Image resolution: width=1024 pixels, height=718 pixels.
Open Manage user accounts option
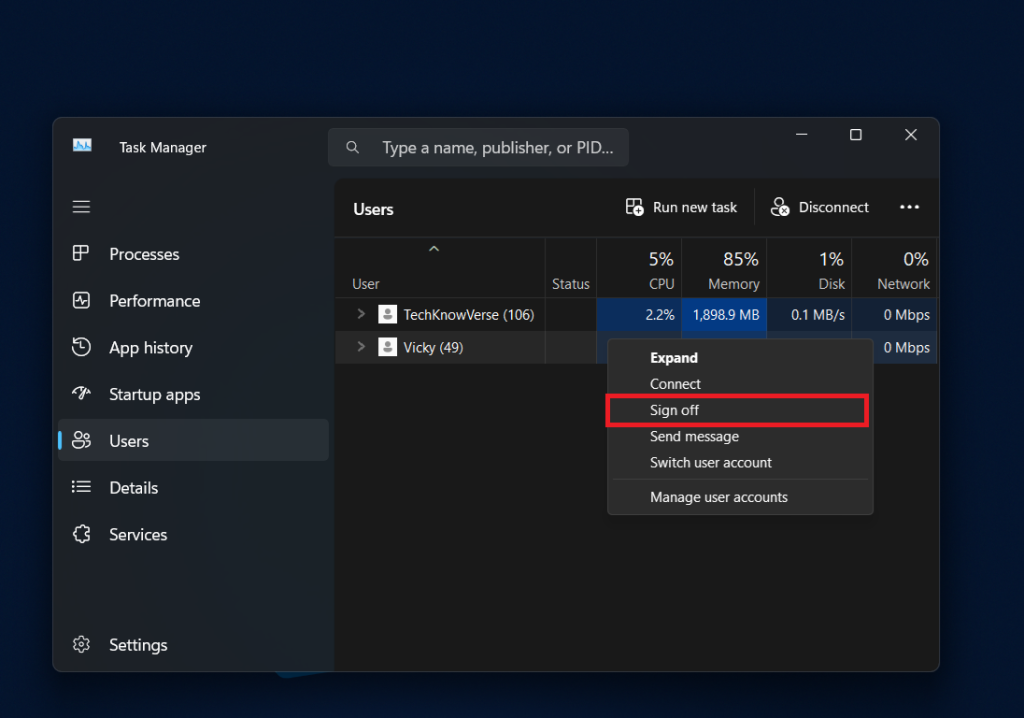coord(719,497)
